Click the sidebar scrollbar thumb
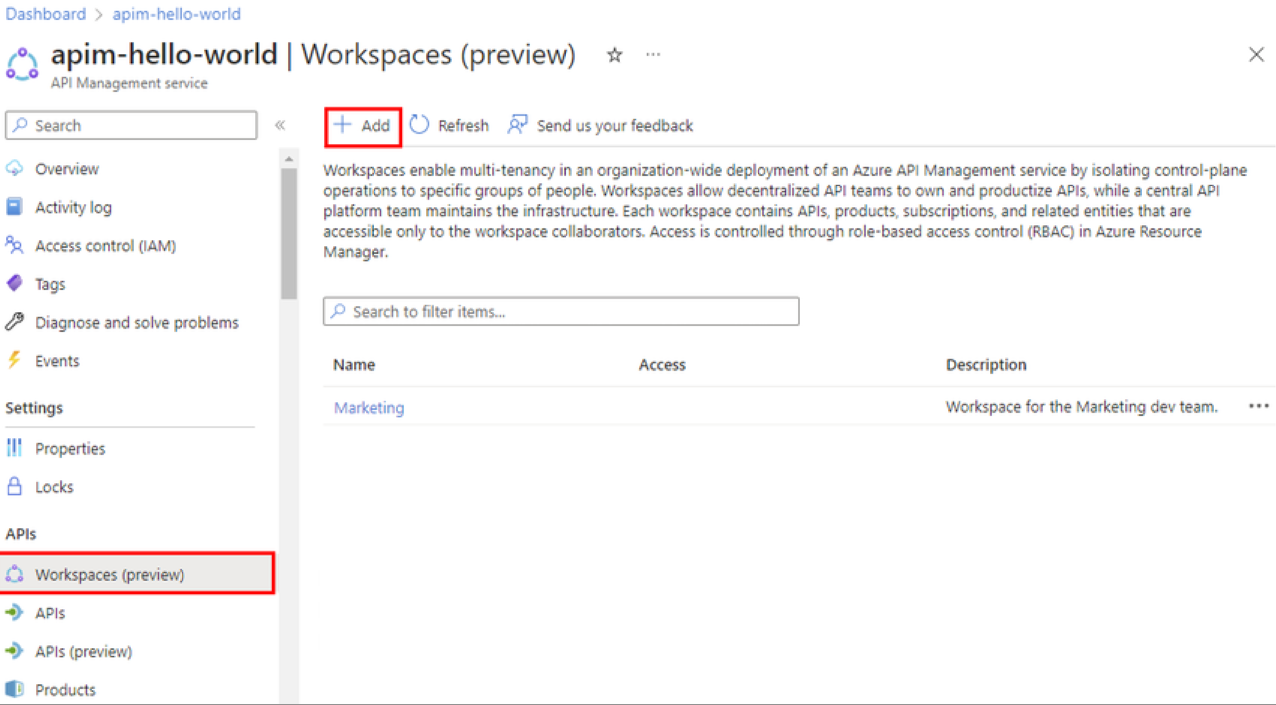The height and width of the screenshot is (705, 1276). pos(289,233)
